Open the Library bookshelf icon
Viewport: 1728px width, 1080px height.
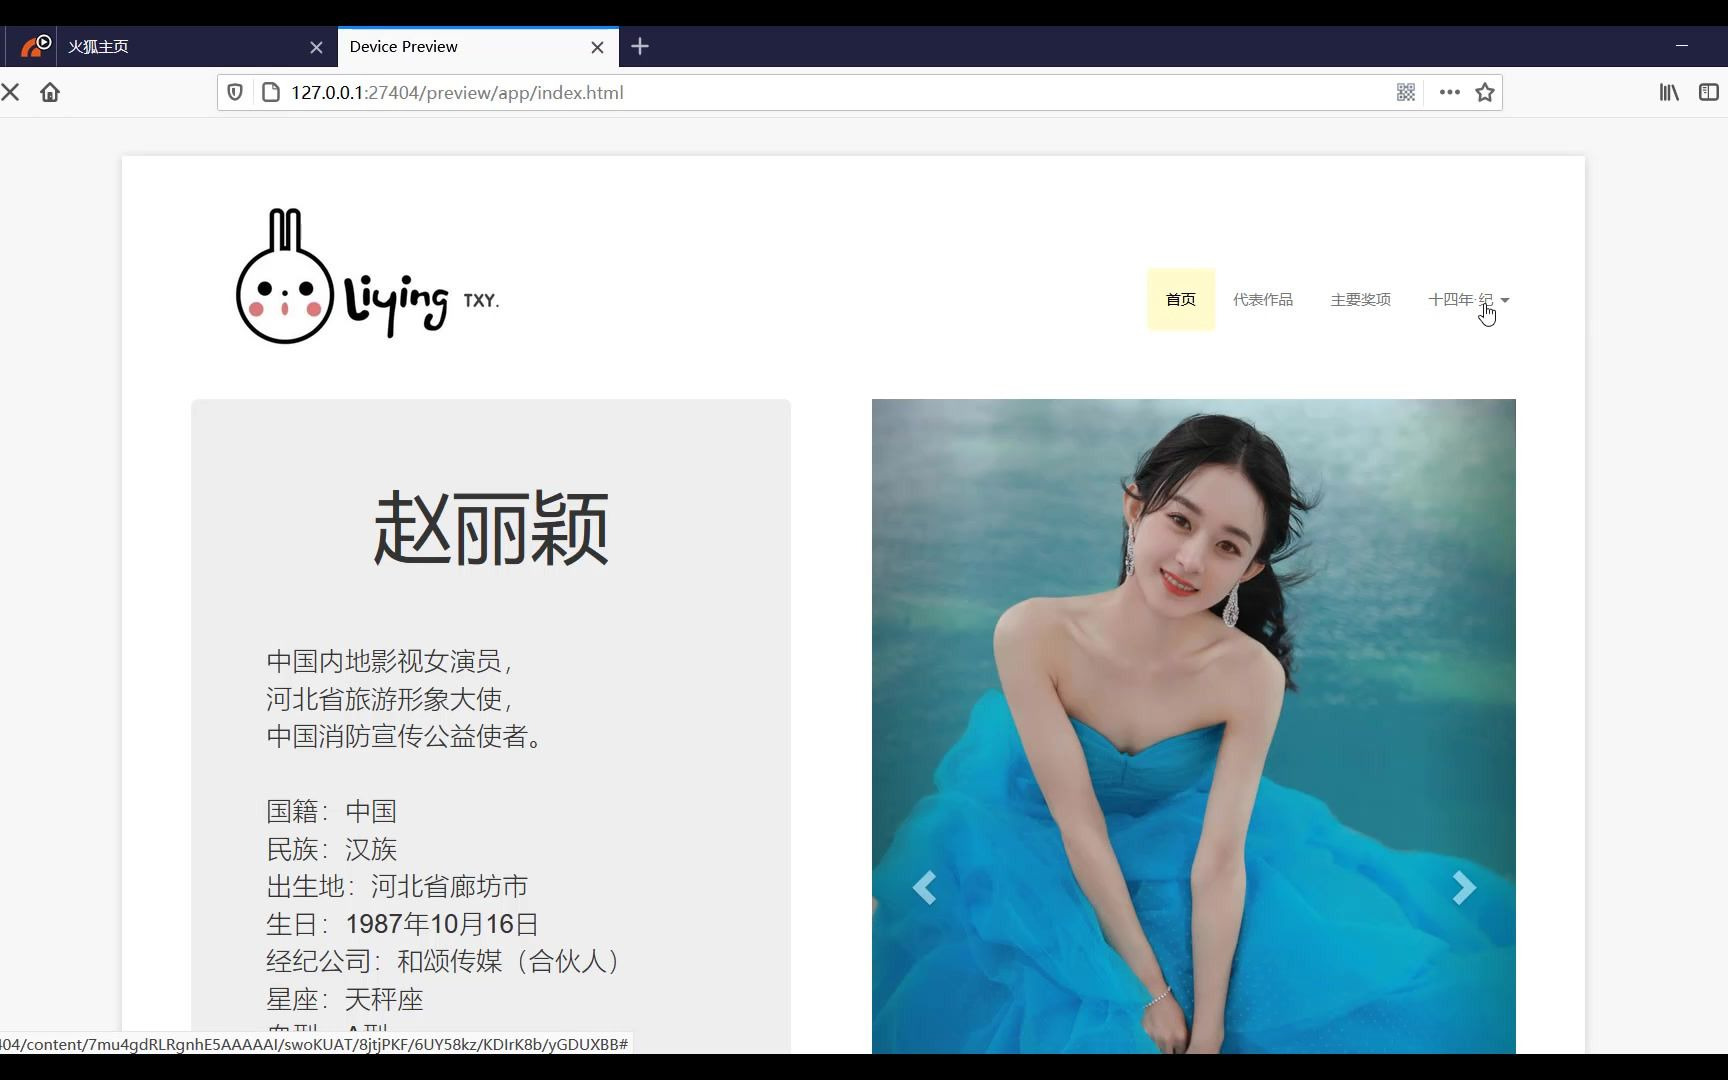[1670, 92]
